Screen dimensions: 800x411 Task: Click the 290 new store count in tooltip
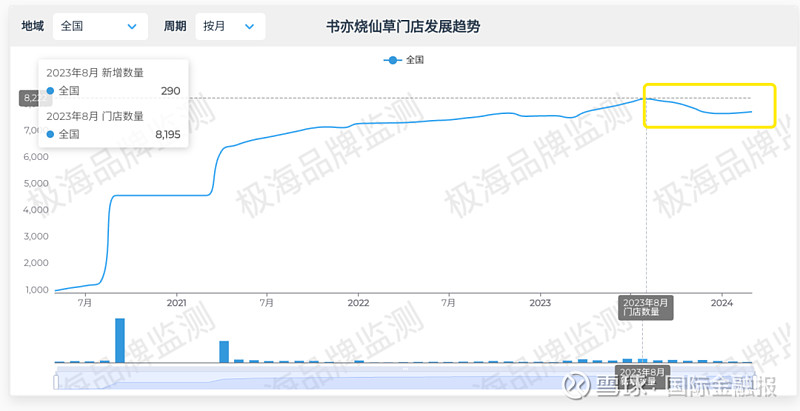tap(170, 91)
